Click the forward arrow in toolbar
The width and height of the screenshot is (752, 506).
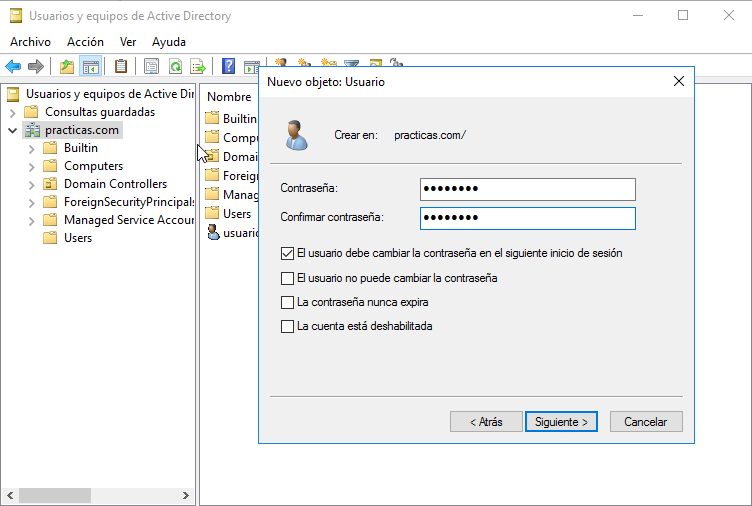36,66
